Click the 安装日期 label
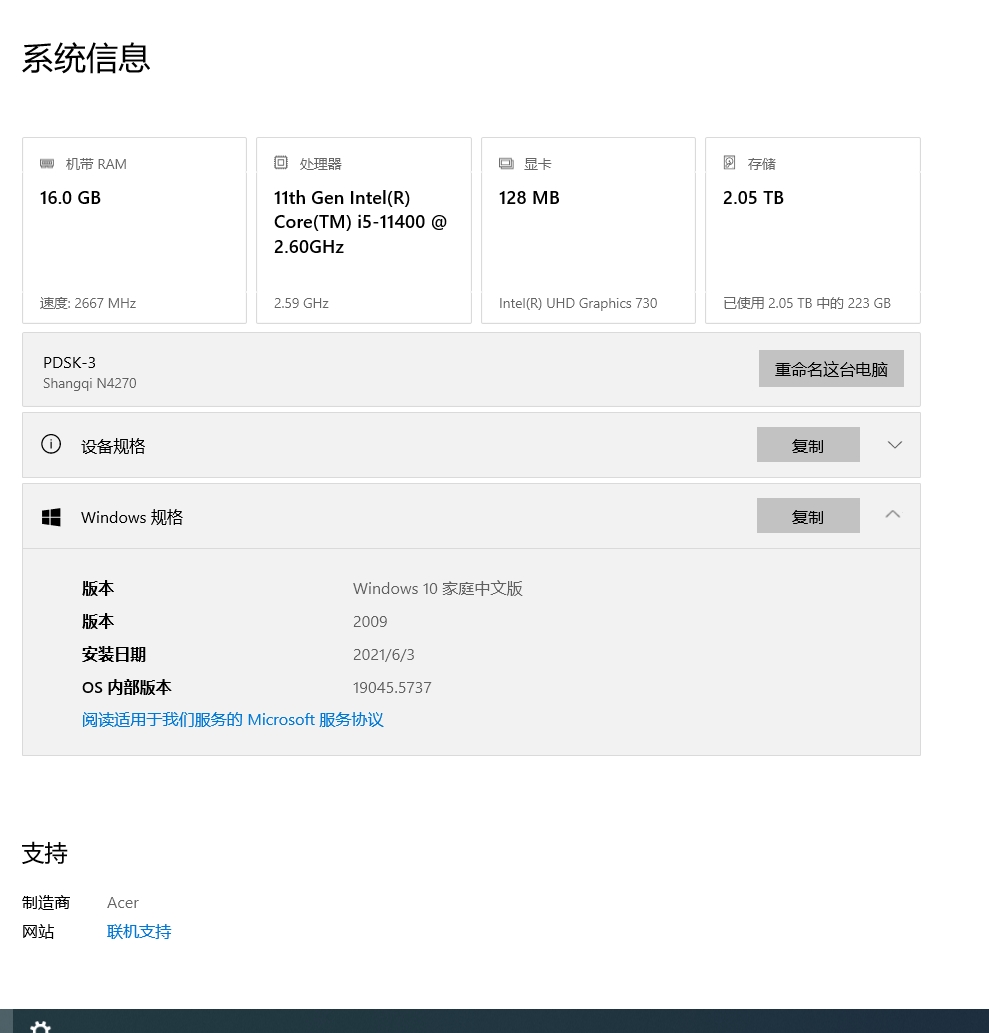 (x=113, y=654)
